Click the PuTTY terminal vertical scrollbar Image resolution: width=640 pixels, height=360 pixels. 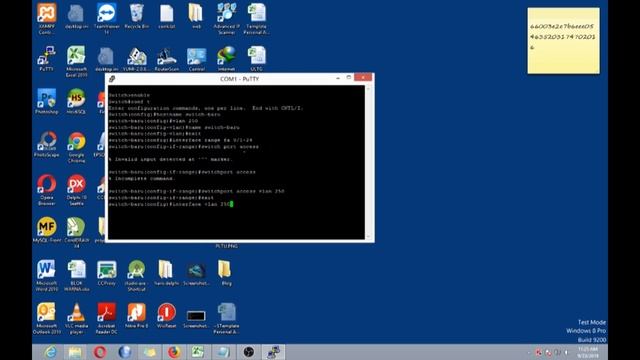coord(369,162)
